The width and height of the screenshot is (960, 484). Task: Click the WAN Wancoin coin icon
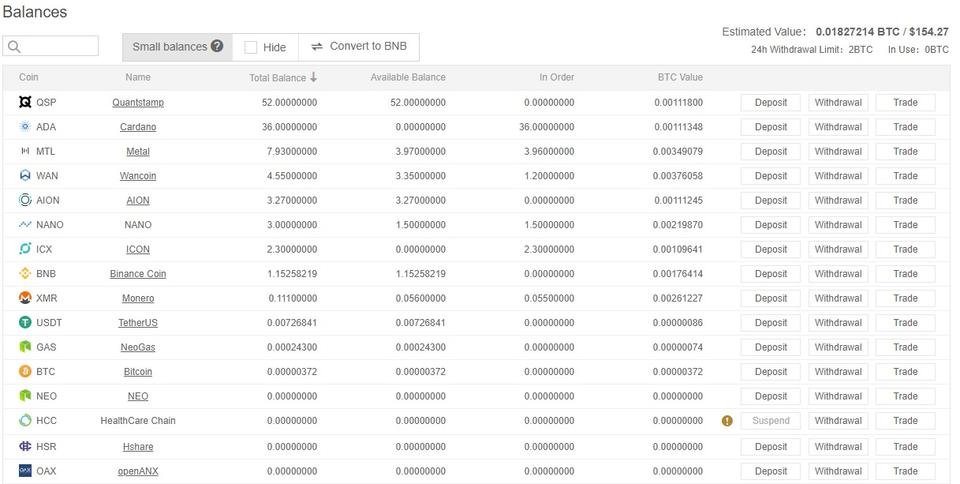pos(25,176)
